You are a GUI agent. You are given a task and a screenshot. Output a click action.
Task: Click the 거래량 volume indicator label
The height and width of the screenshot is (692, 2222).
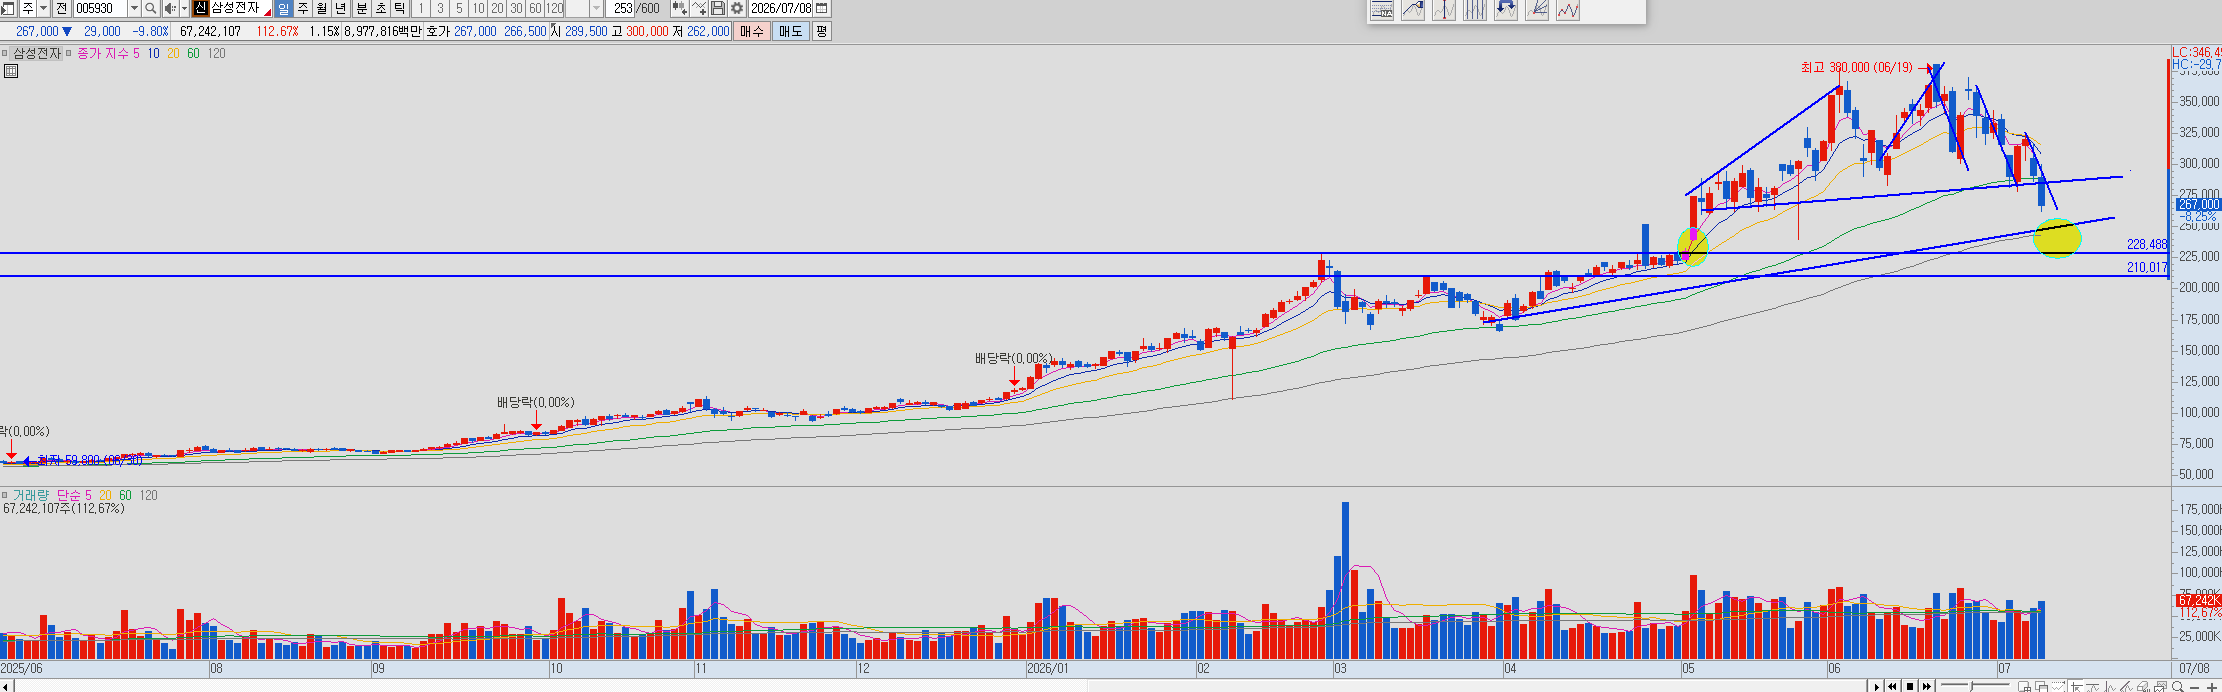tap(30, 495)
